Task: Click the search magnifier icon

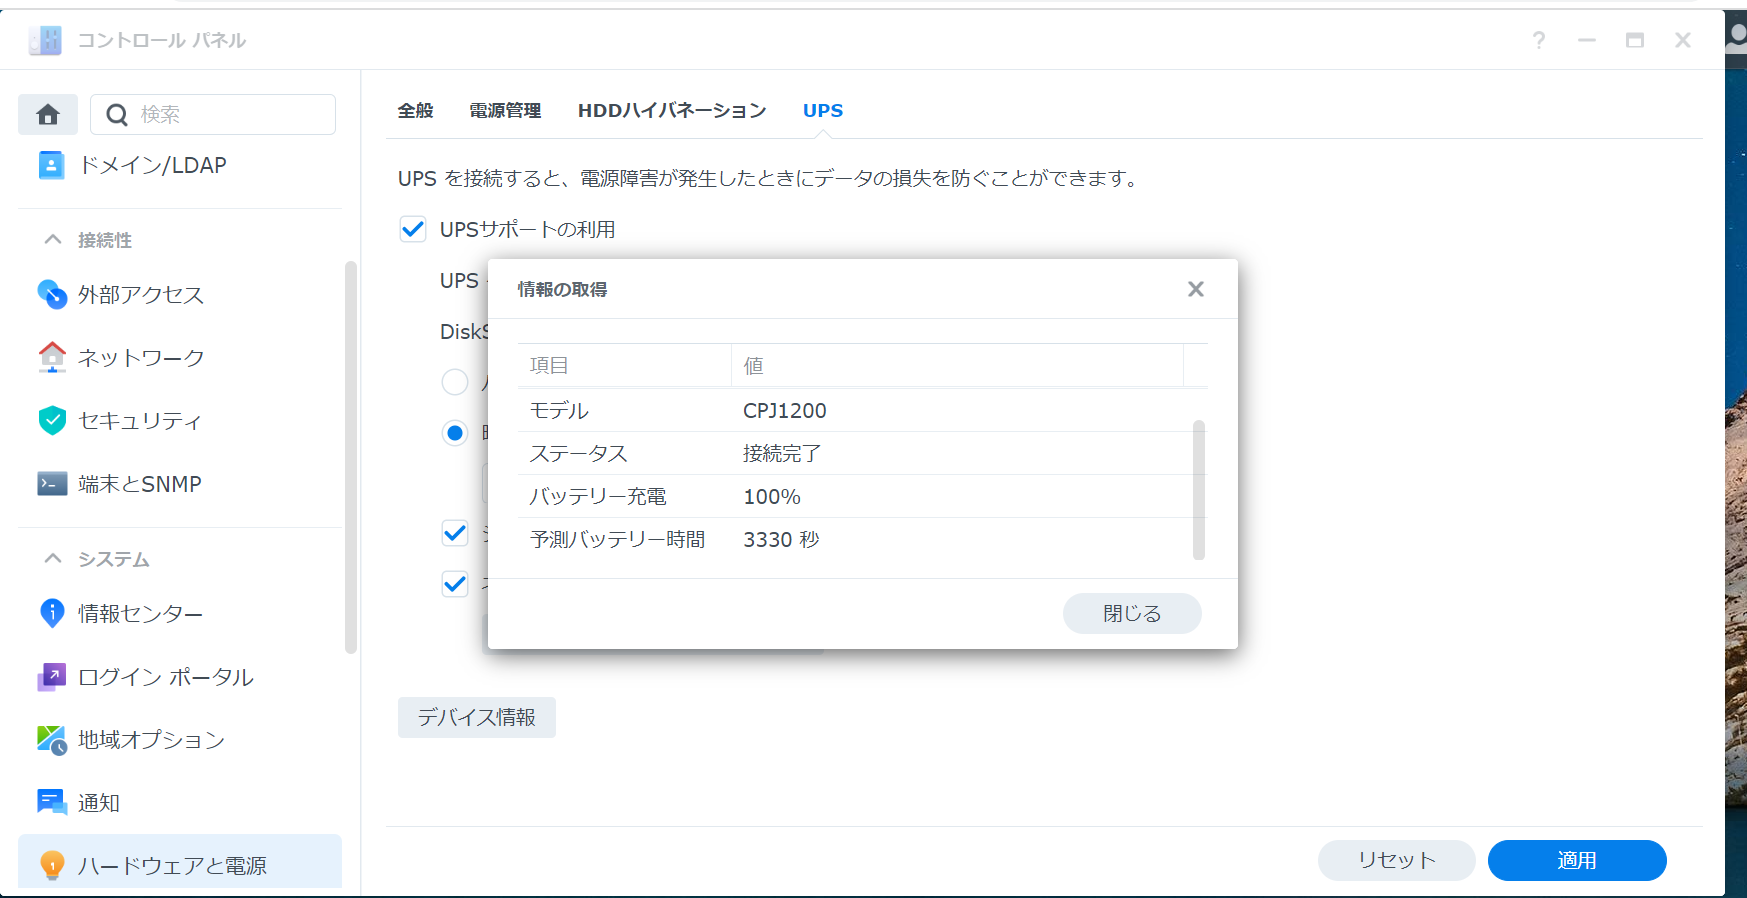Action: click(x=117, y=115)
